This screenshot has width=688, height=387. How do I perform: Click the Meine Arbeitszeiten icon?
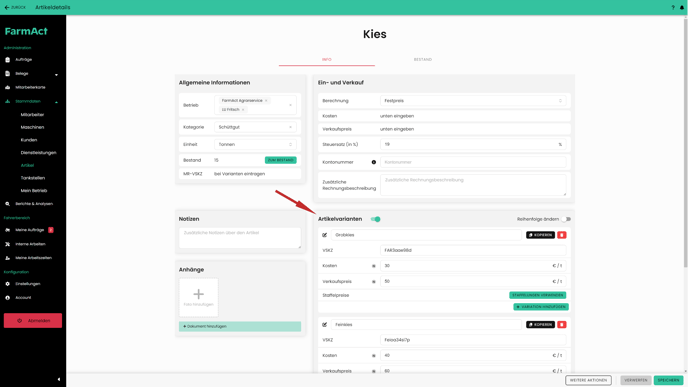point(7,258)
